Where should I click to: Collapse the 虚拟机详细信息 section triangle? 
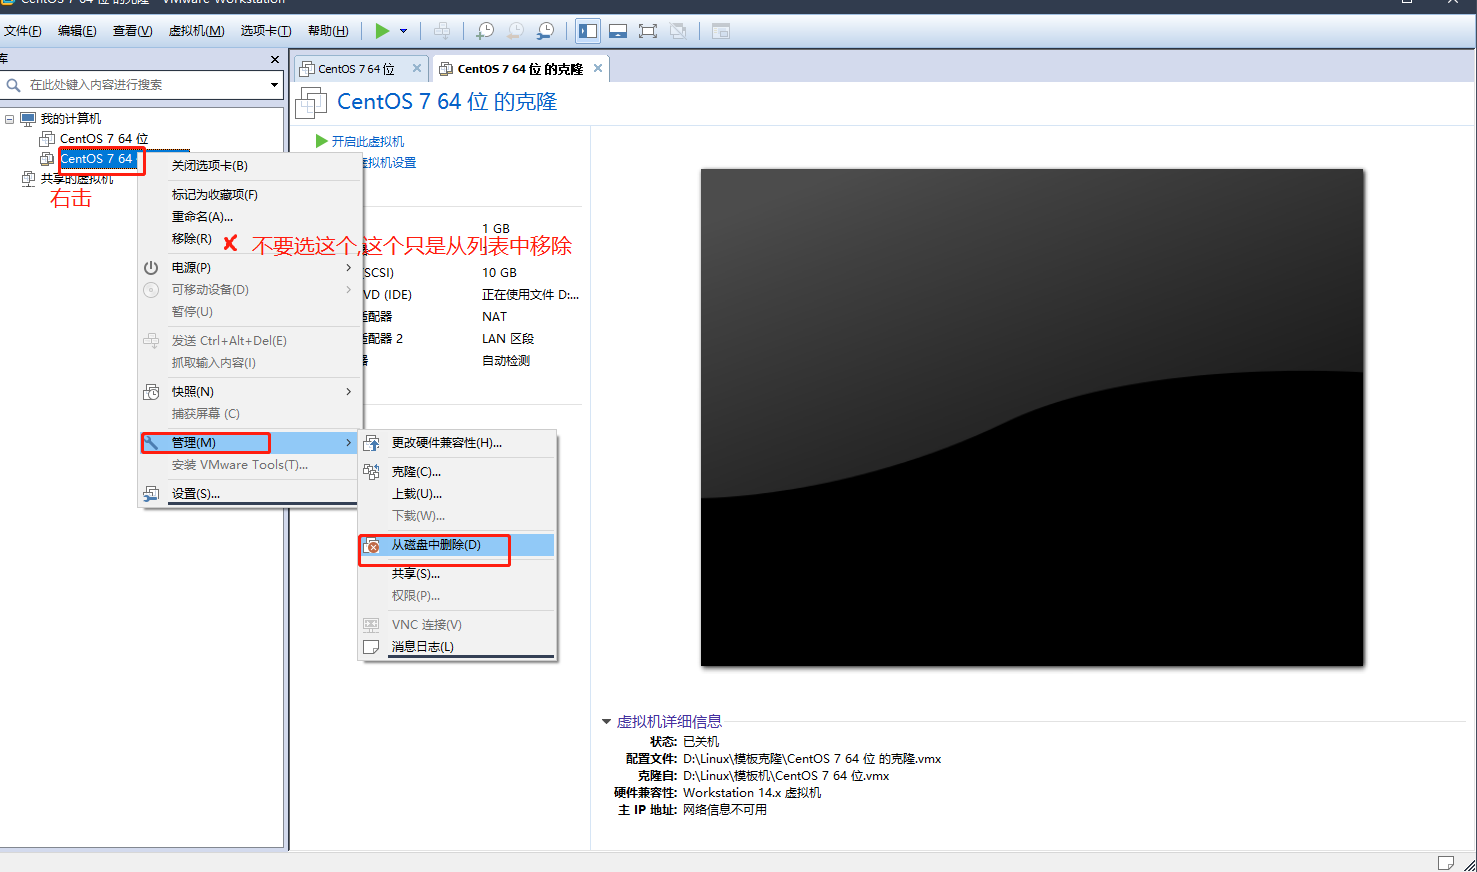pos(606,721)
